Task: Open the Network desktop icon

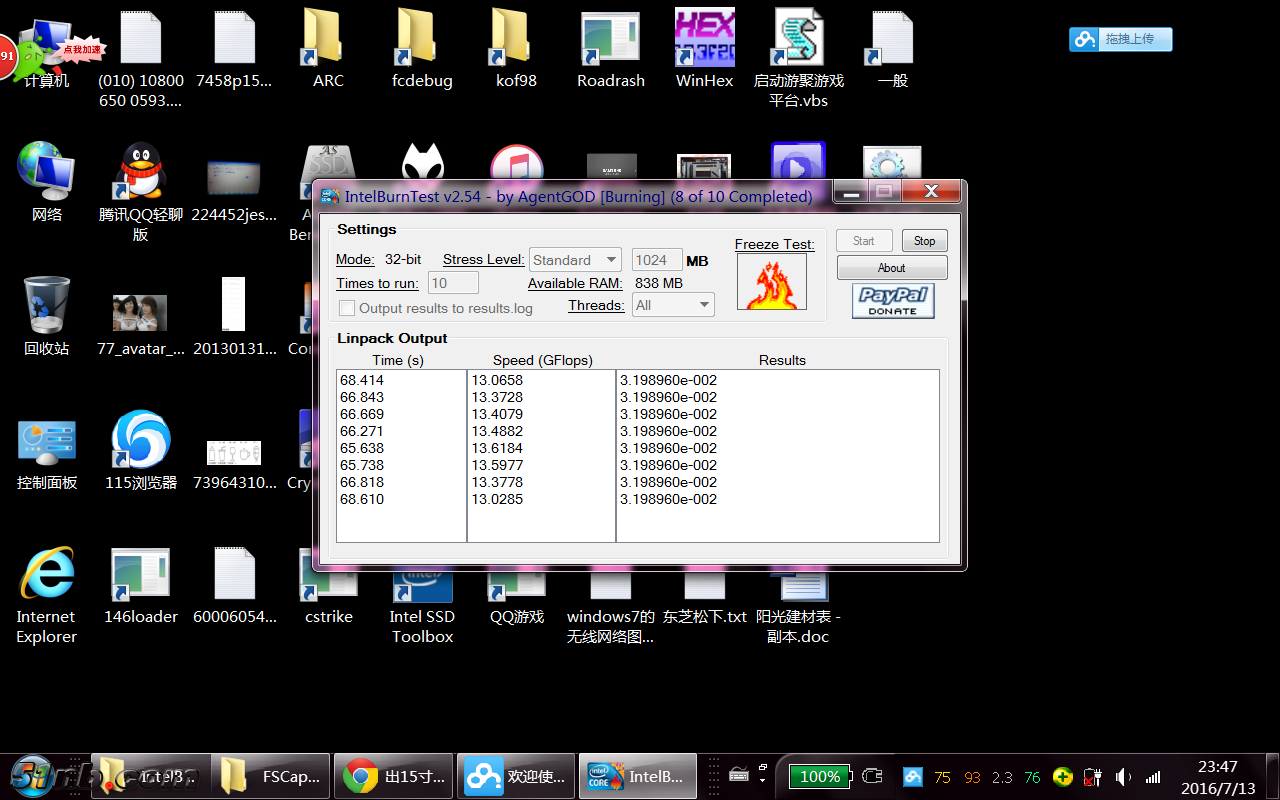Action: pyautogui.click(x=46, y=180)
